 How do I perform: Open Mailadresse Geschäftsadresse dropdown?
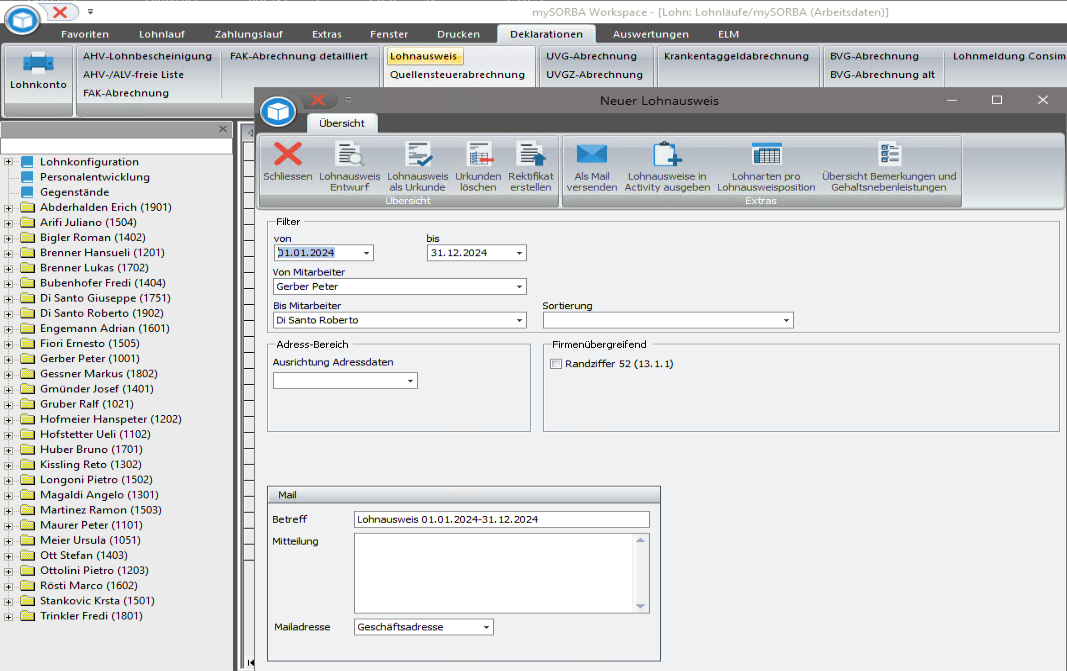tap(486, 627)
